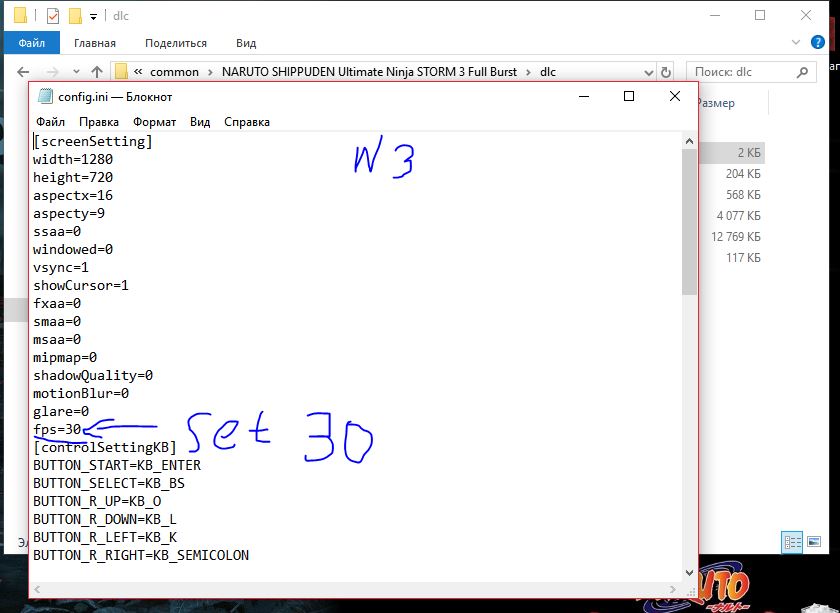Image resolution: width=840 pixels, height=613 pixels.
Task: Click the New folder quick access icon
Action: click(x=75, y=16)
